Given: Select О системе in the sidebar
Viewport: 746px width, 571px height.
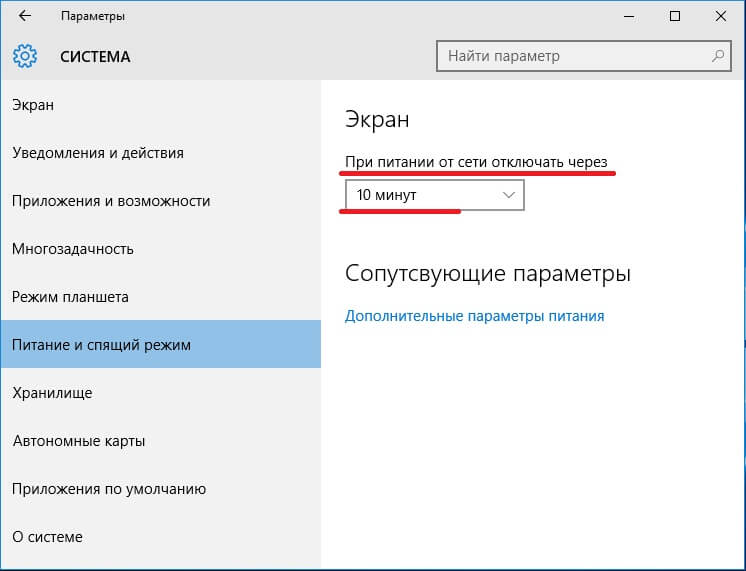Looking at the screenshot, I should pyautogui.click(x=47, y=537).
